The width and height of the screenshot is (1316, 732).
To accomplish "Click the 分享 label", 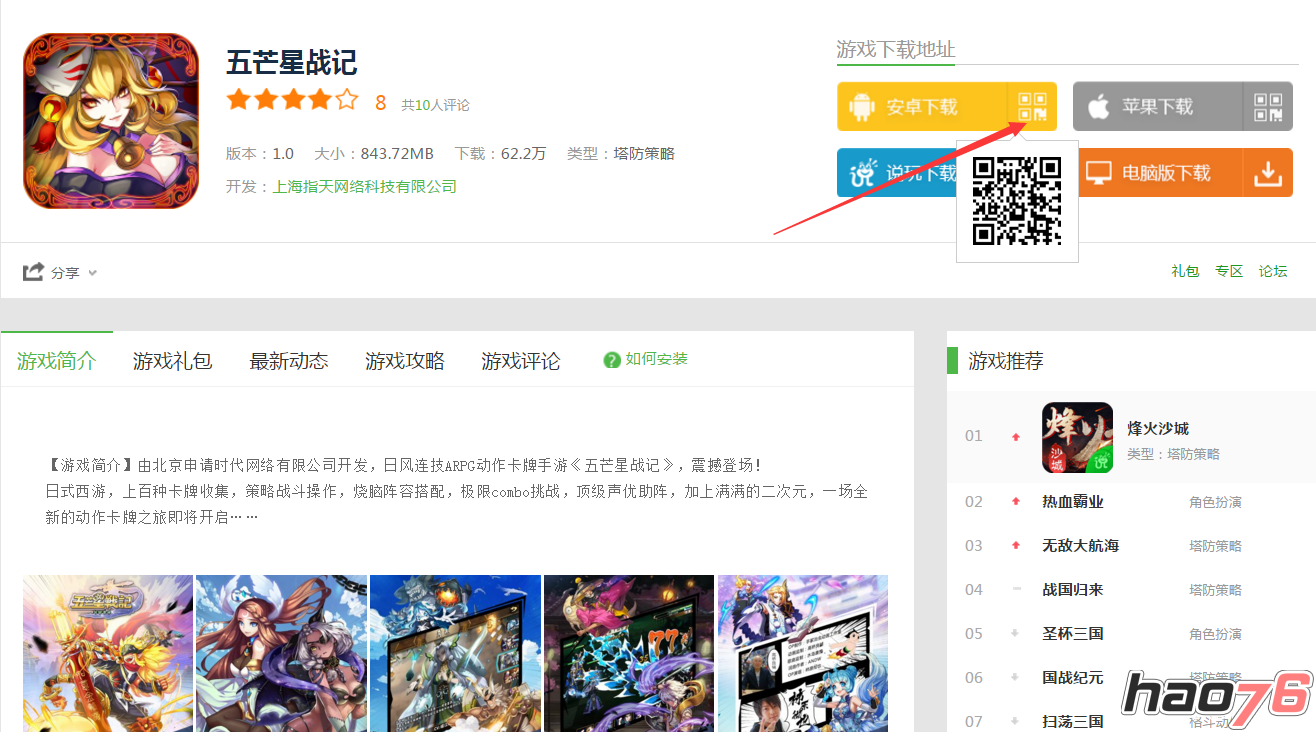I will (x=65, y=272).
